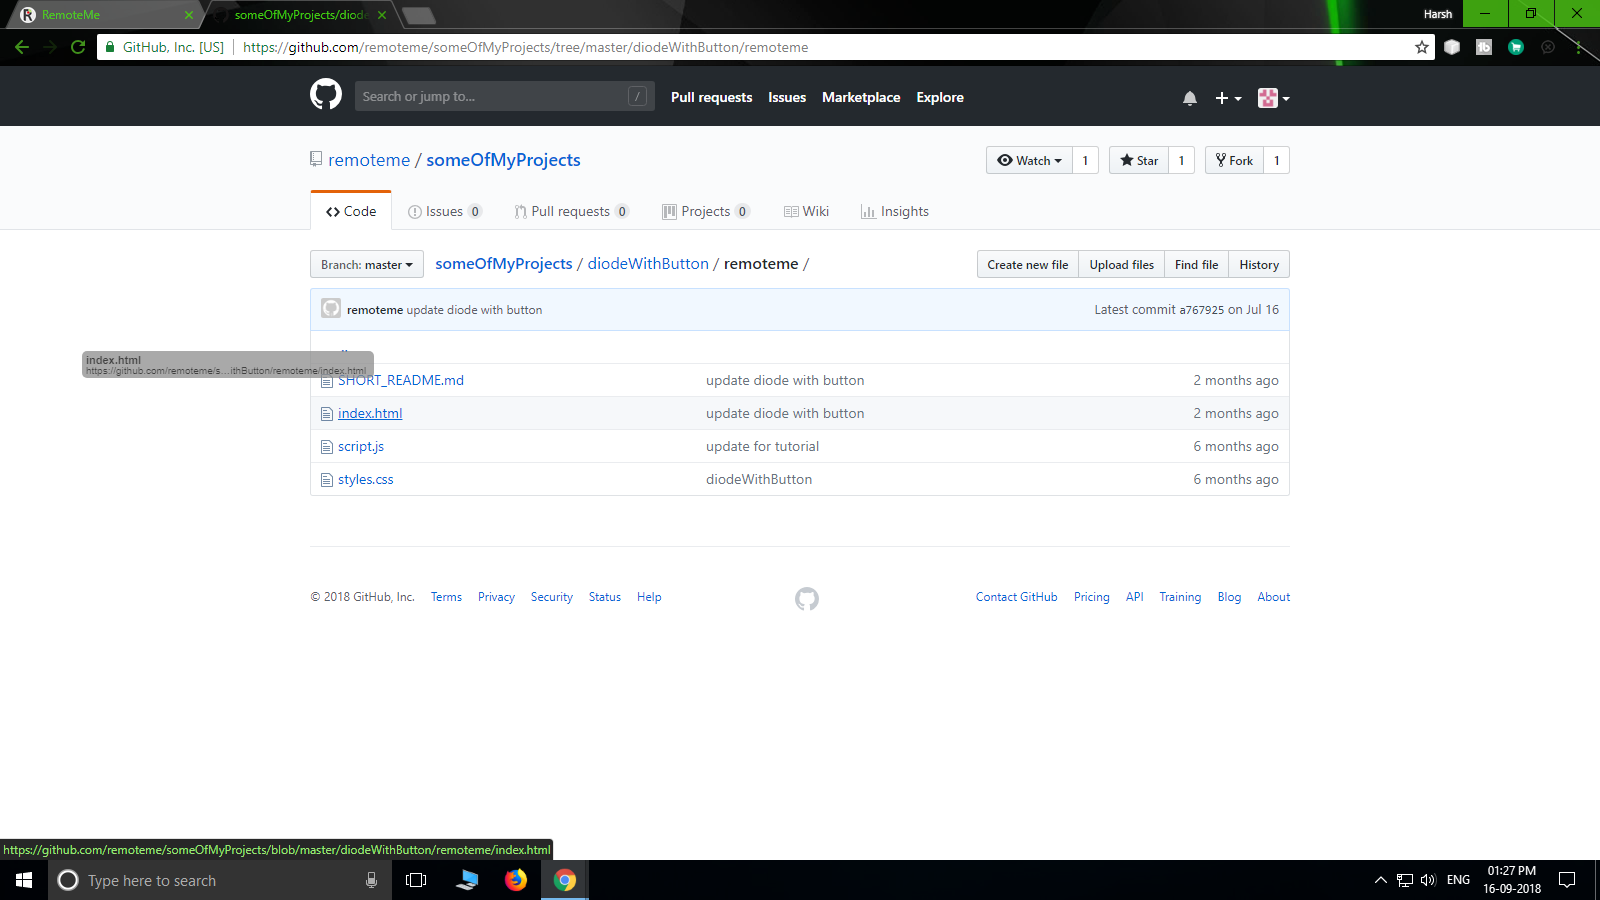Click file icon beside index.html

click(x=326, y=414)
